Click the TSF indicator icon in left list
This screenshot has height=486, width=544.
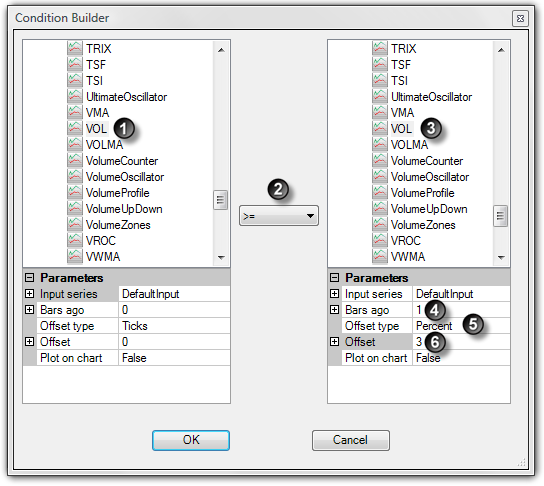[x=75, y=64]
